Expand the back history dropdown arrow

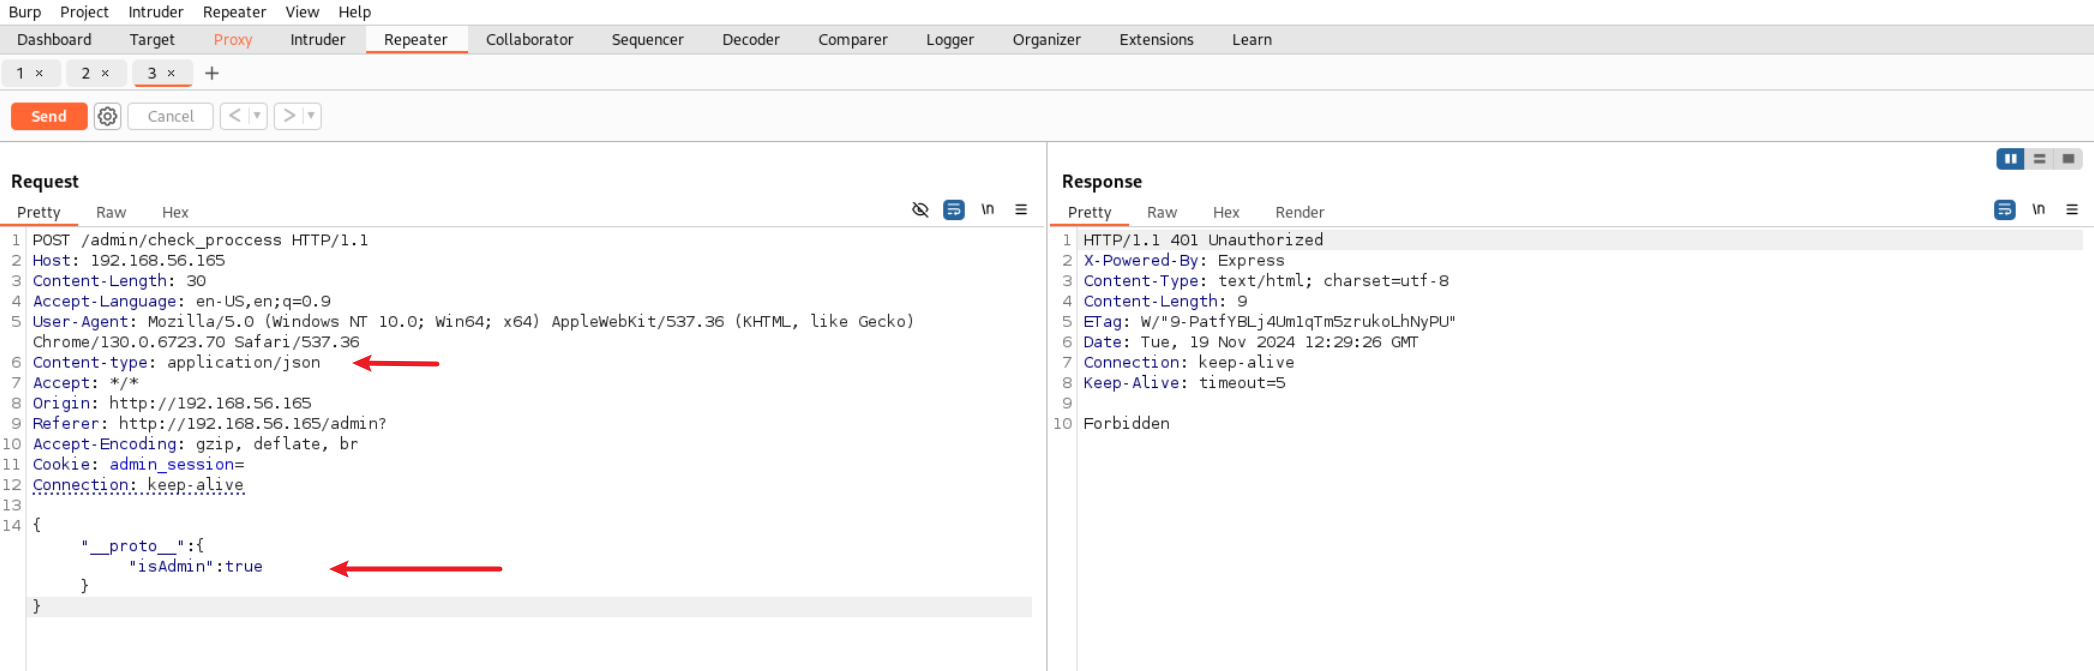point(257,116)
